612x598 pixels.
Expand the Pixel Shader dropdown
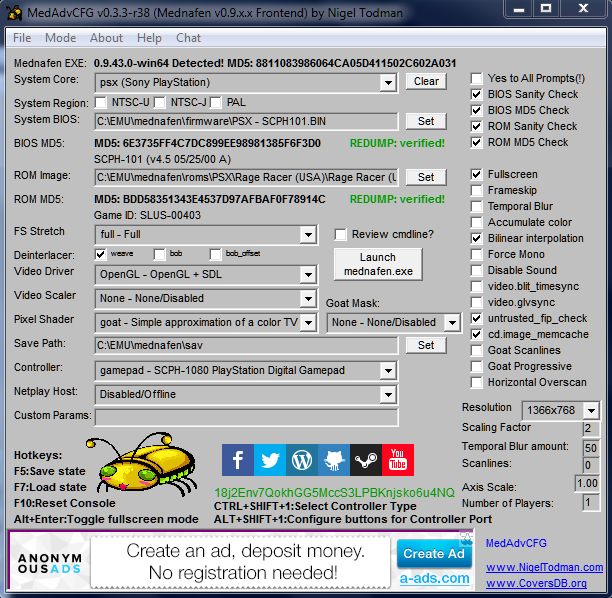(x=308, y=323)
